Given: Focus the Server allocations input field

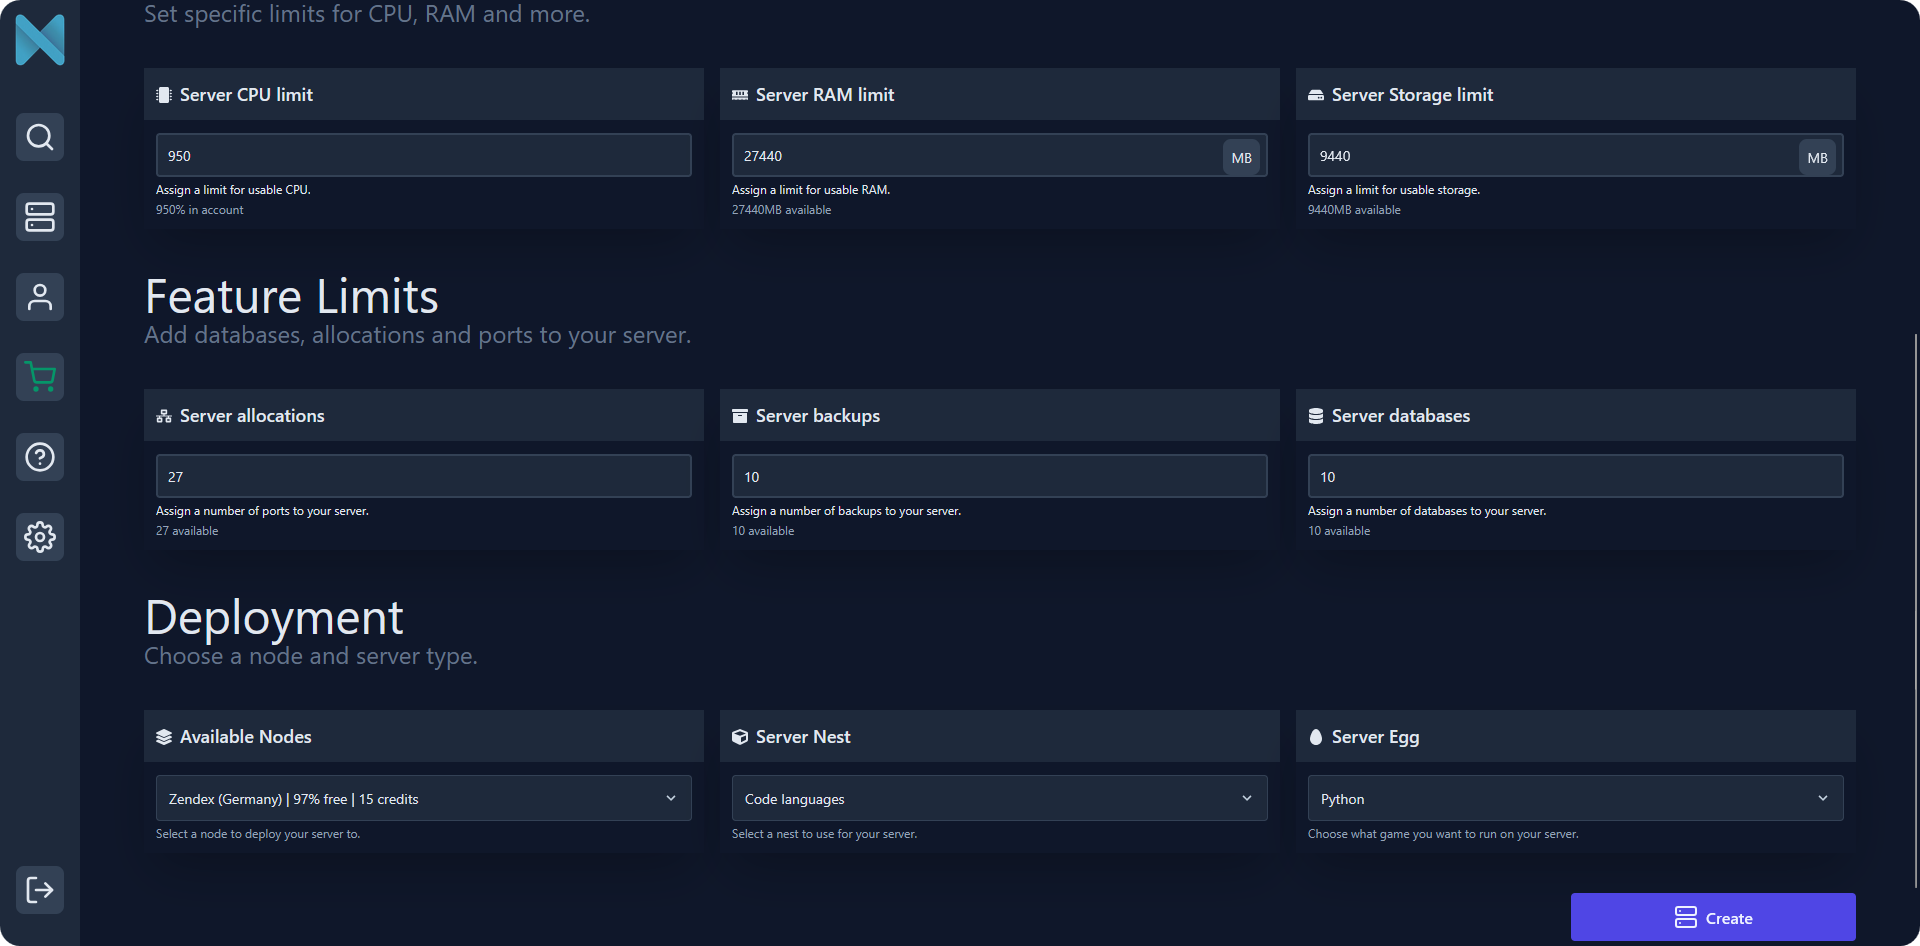Looking at the screenshot, I should point(423,477).
